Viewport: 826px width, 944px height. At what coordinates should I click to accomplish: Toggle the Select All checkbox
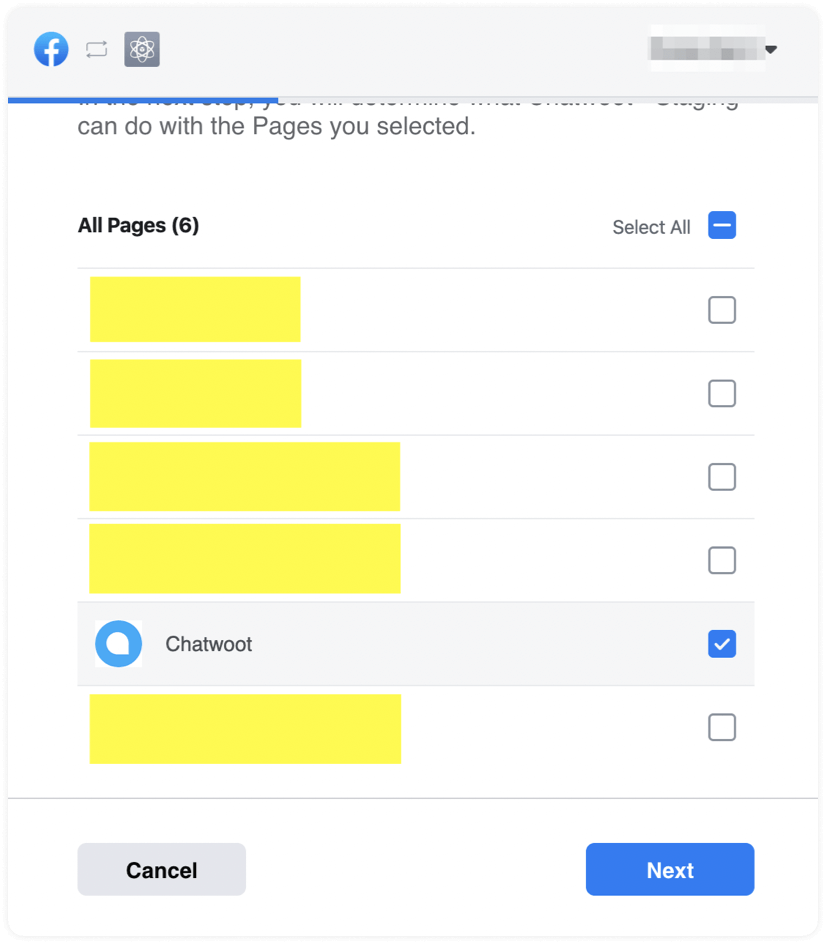[x=722, y=226]
